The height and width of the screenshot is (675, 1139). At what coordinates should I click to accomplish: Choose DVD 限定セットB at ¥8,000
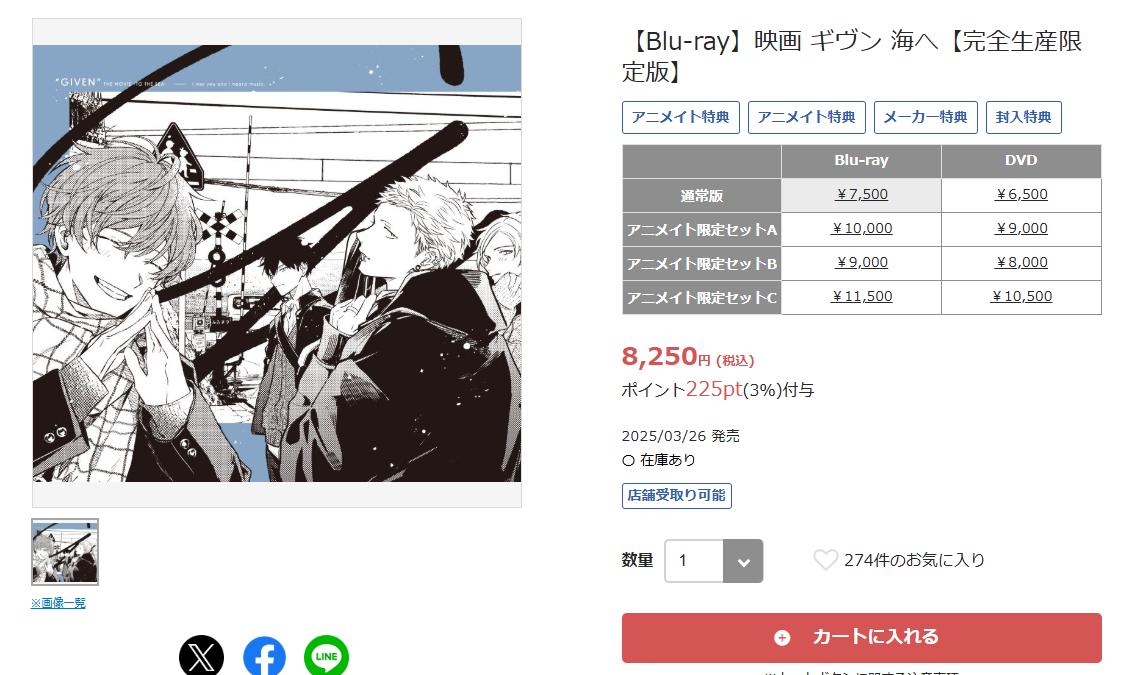point(1021,263)
